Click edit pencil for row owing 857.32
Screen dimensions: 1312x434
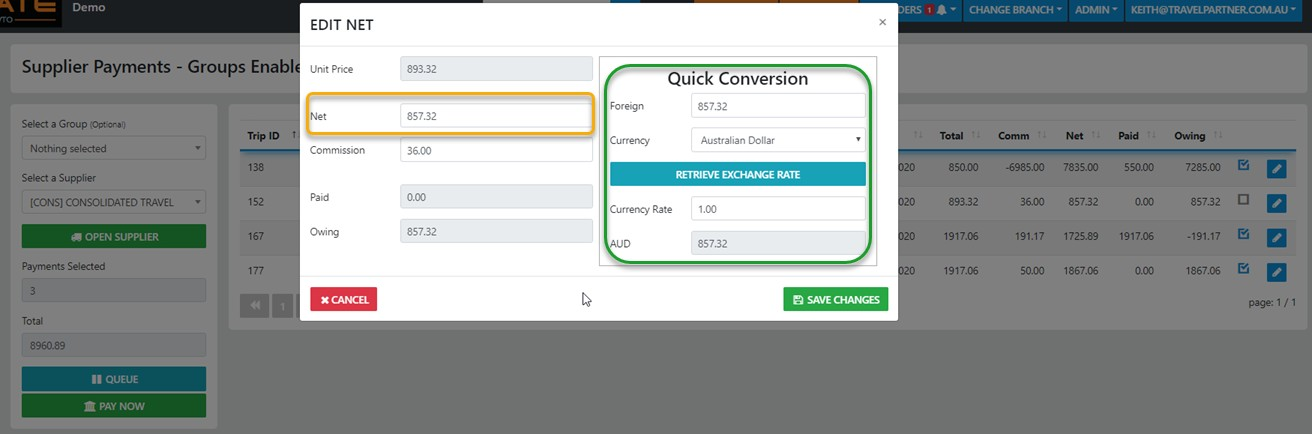pyautogui.click(x=1276, y=203)
